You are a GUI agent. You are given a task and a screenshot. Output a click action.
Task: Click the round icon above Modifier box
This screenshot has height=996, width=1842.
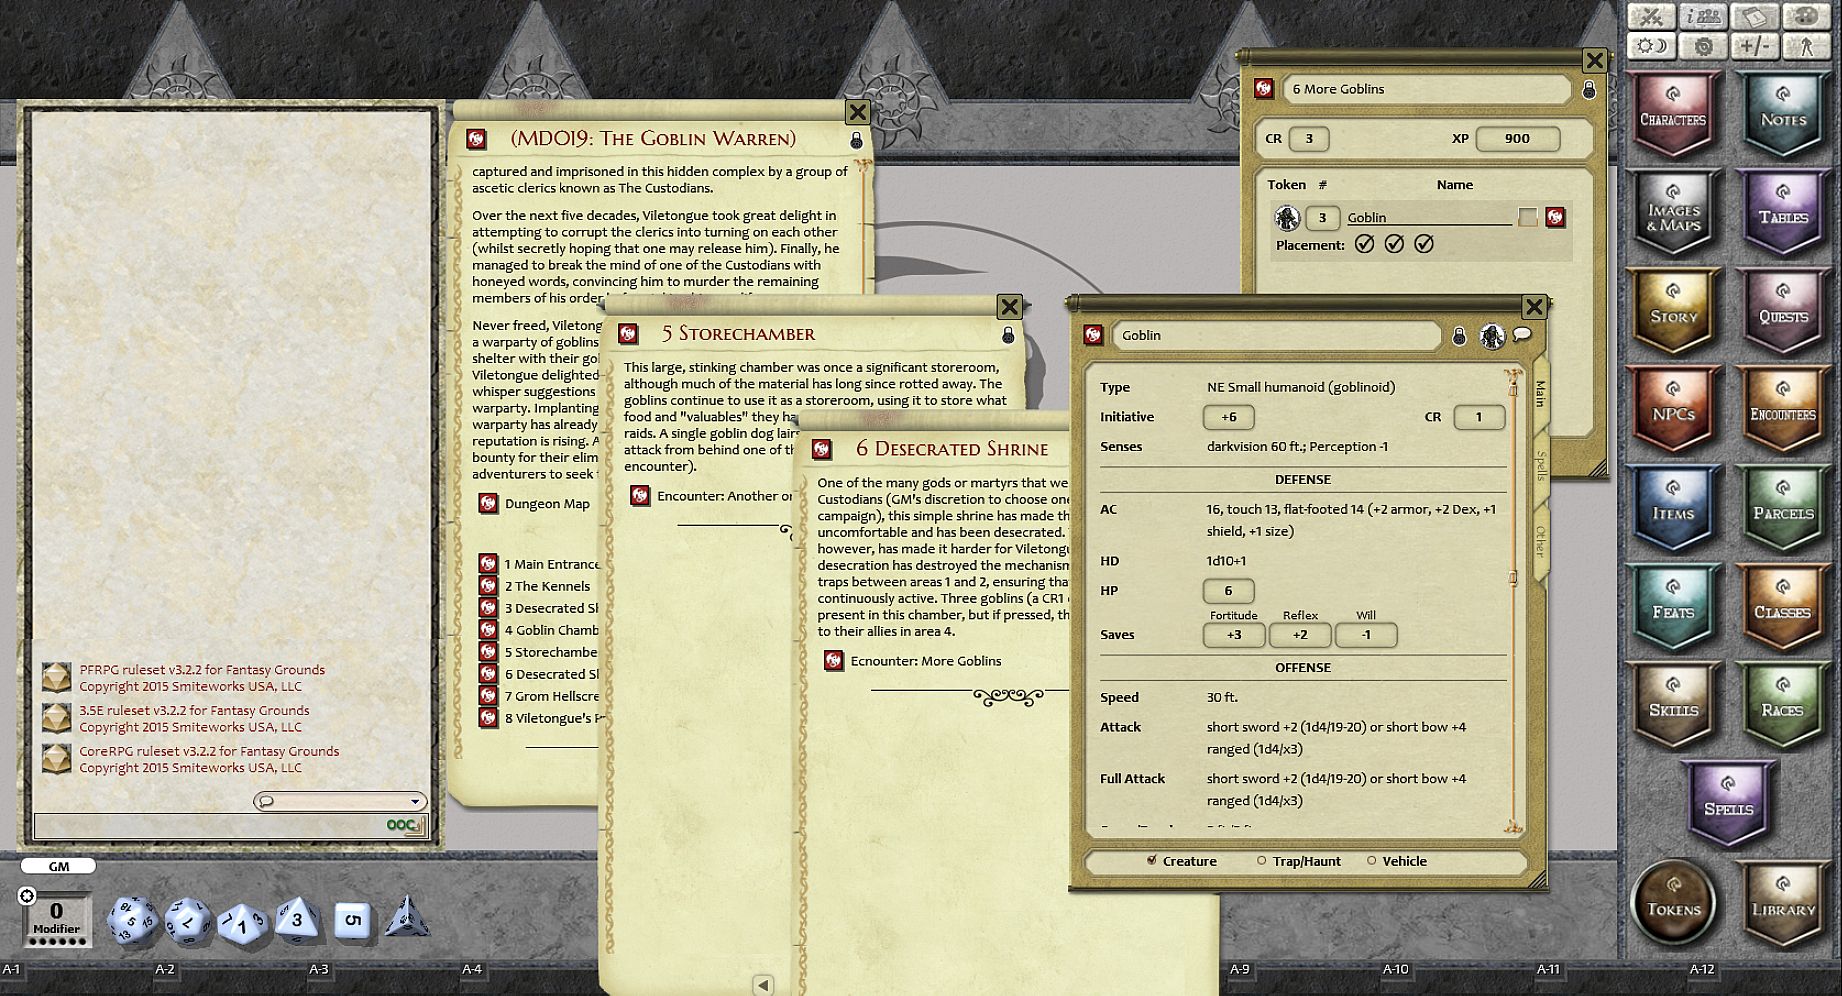(x=27, y=896)
